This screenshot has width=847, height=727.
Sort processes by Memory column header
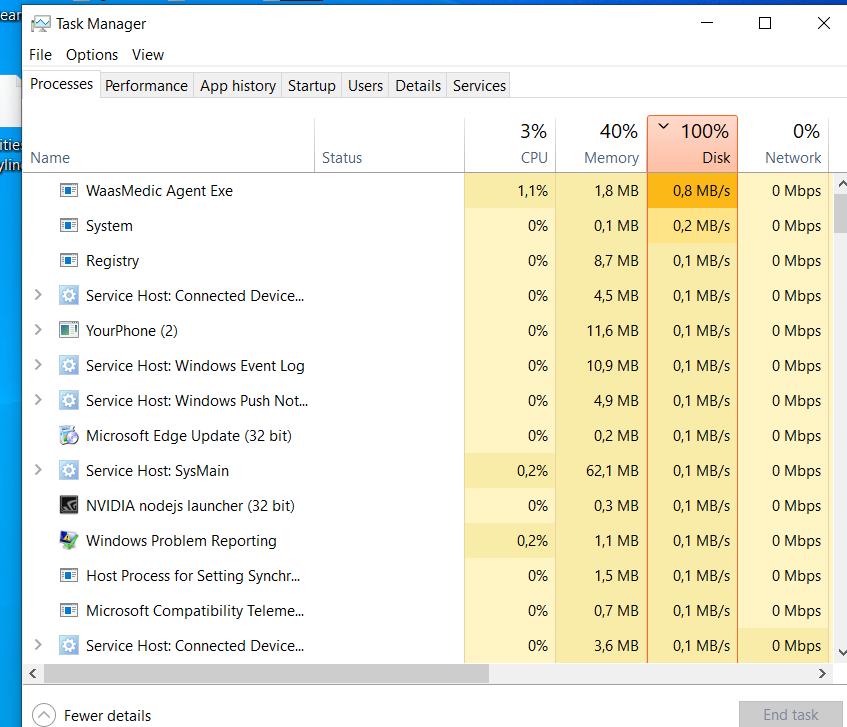[601, 145]
